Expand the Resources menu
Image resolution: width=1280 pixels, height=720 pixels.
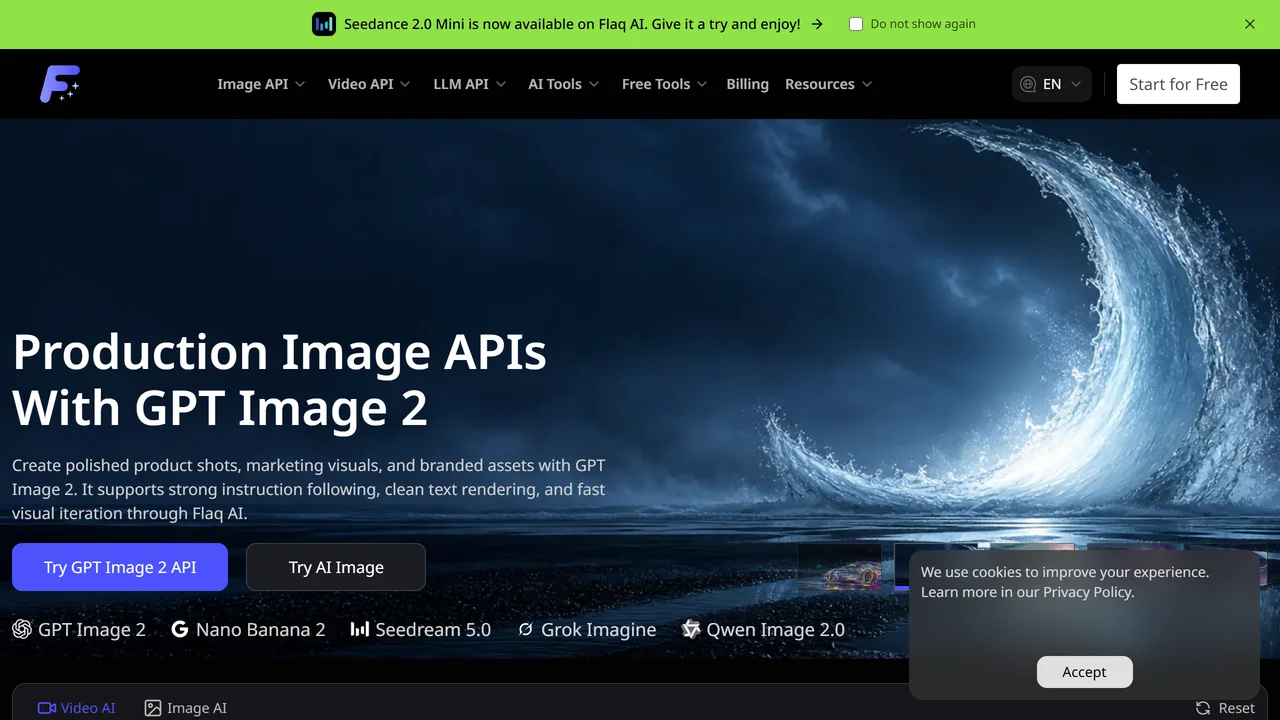[x=829, y=84]
